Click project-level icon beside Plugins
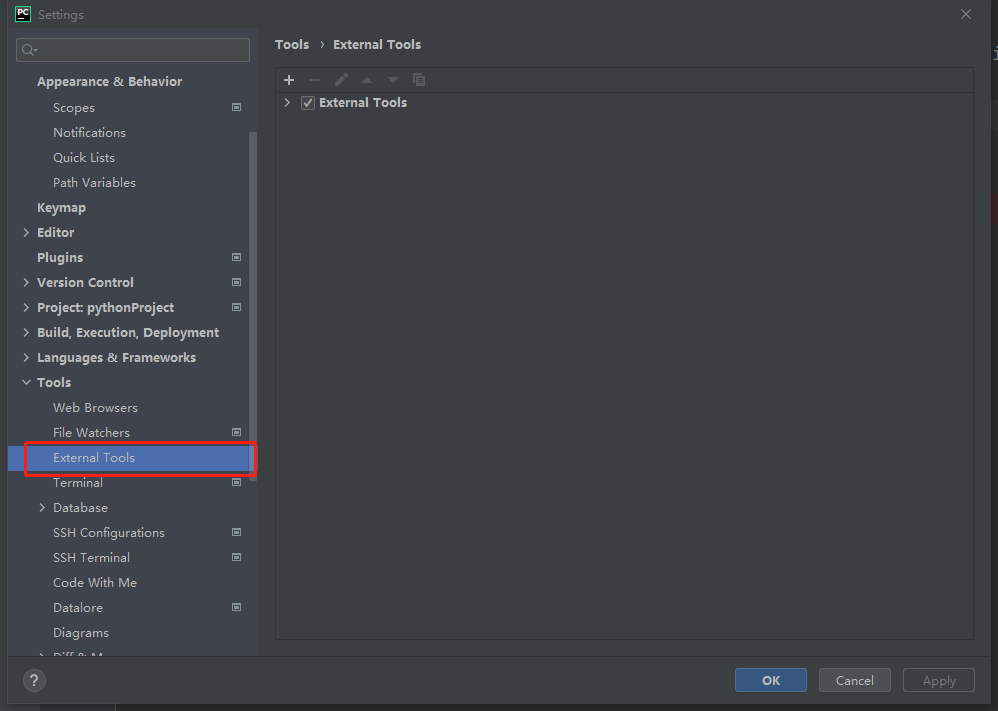This screenshot has height=711, width=998. click(x=236, y=257)
